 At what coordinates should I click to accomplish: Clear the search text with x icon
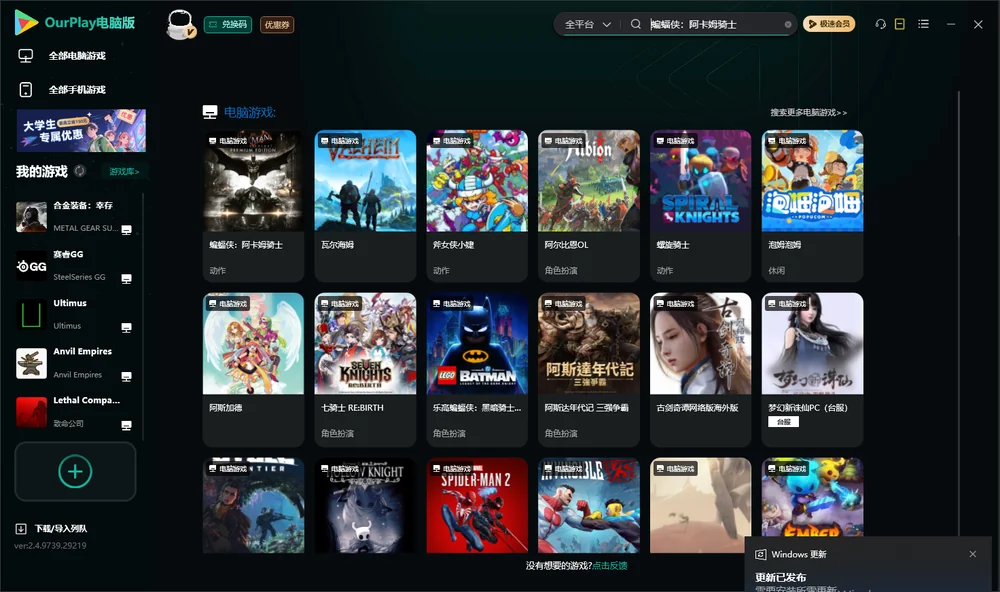click(788, 24)
